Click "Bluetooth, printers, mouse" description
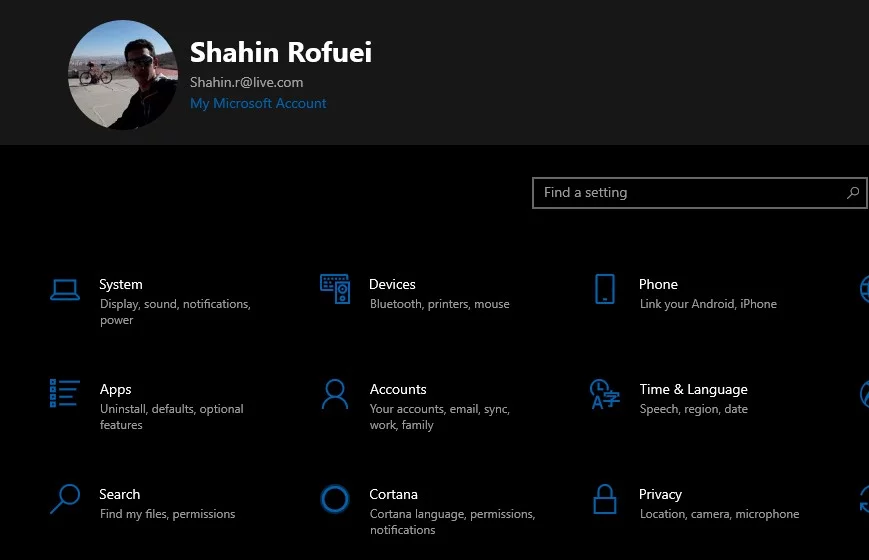 [x=439, y=304]
